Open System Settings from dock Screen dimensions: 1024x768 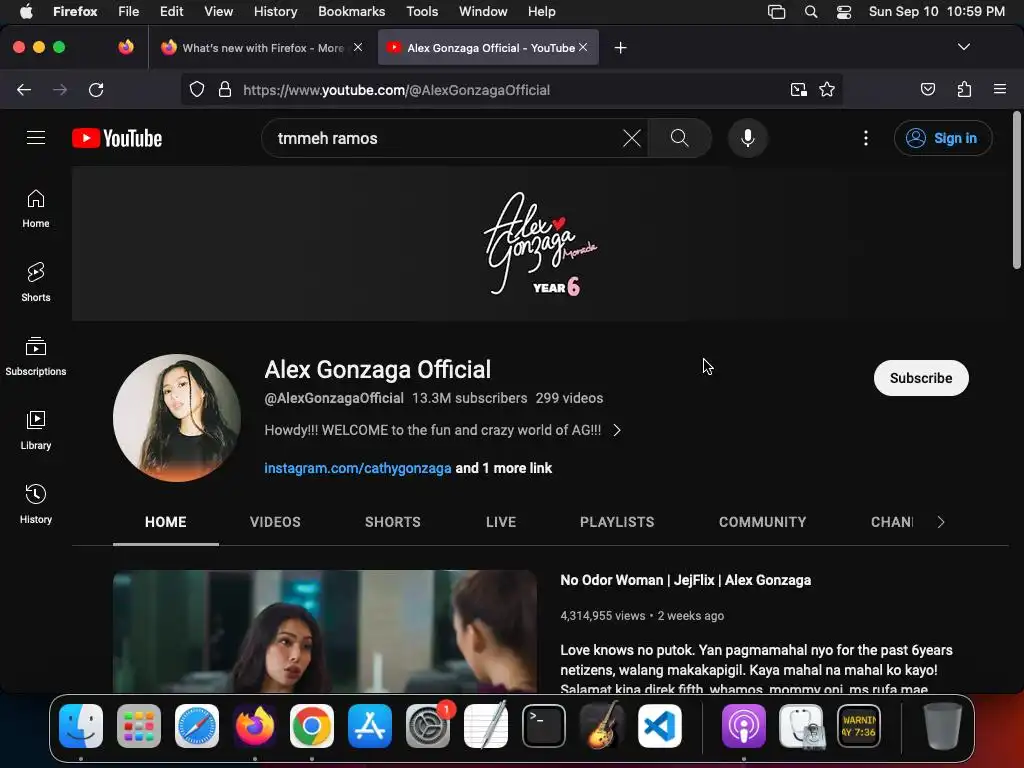pyautogui.click(x=428, y=726)
